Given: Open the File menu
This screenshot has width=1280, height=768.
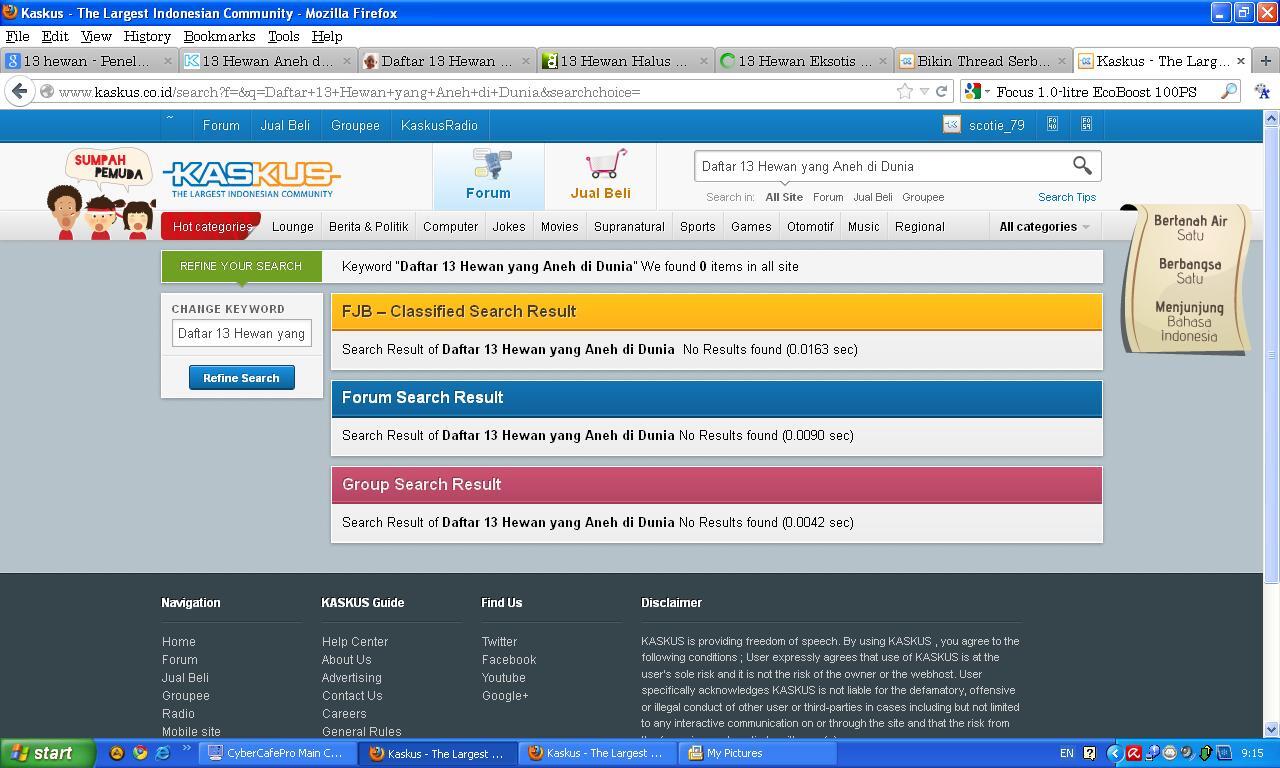Looking at the screenshot, I should (17, 36).
